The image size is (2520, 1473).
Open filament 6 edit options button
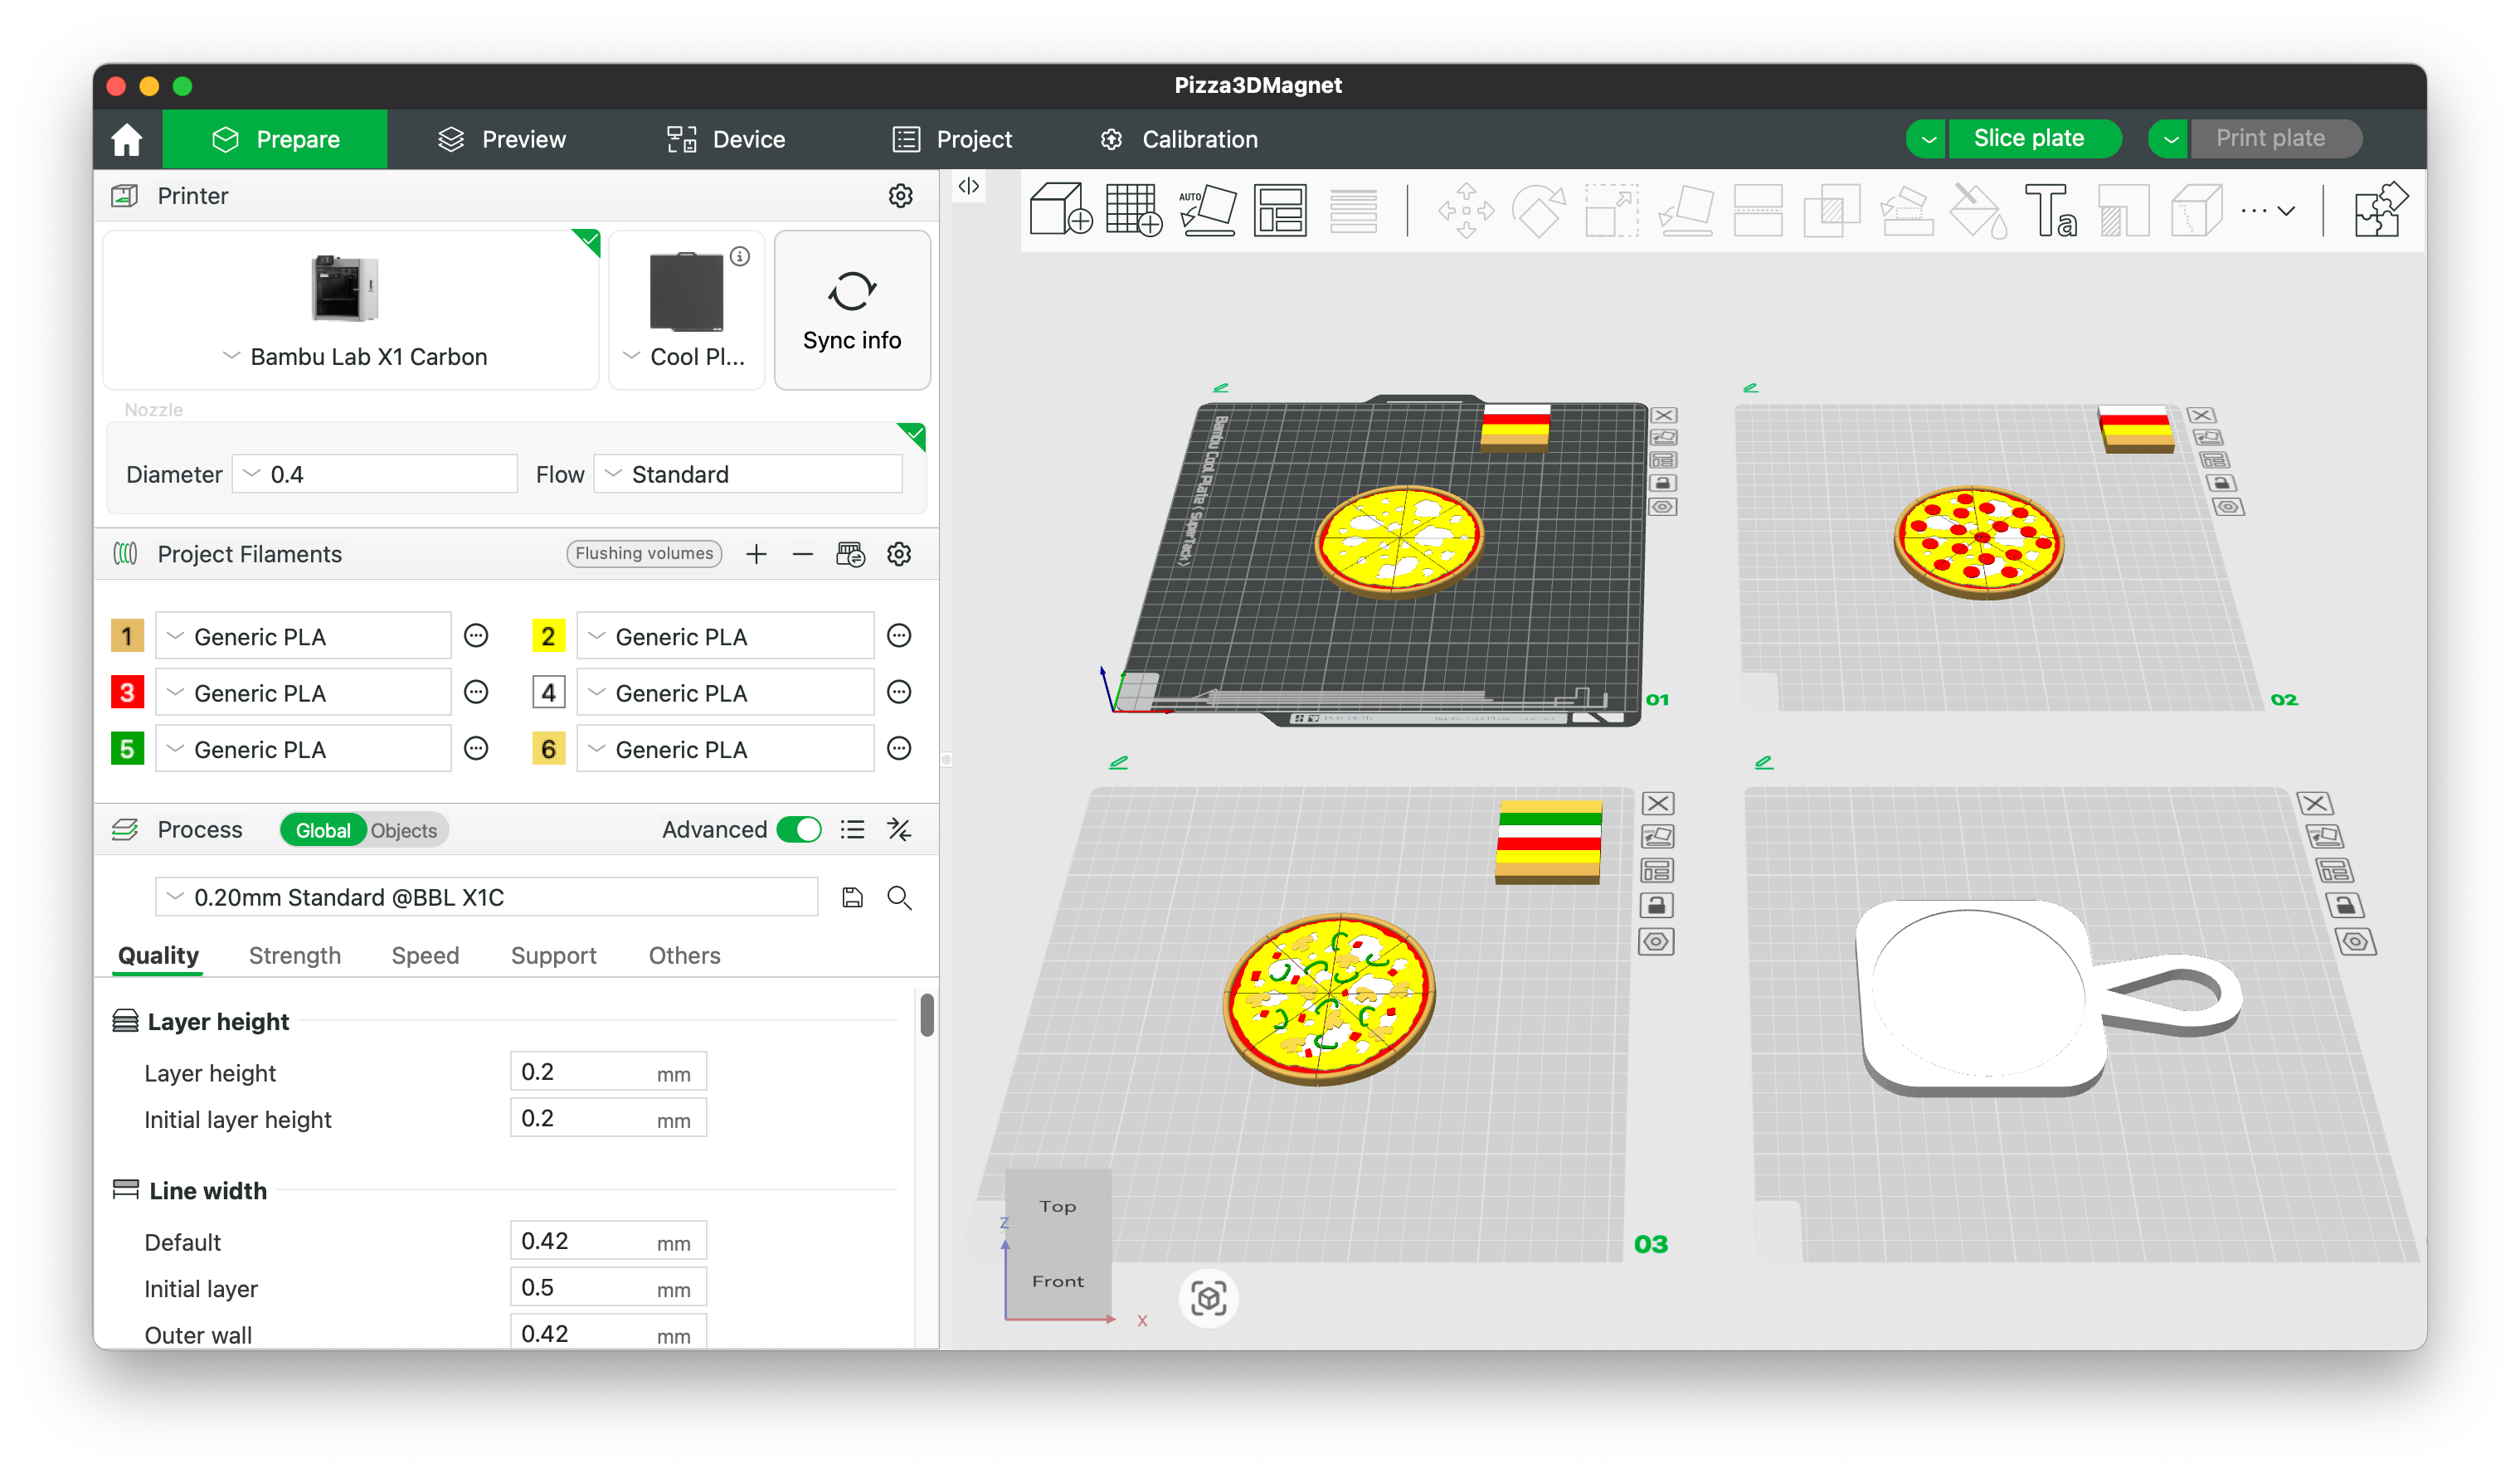click(x=899, y=748)
